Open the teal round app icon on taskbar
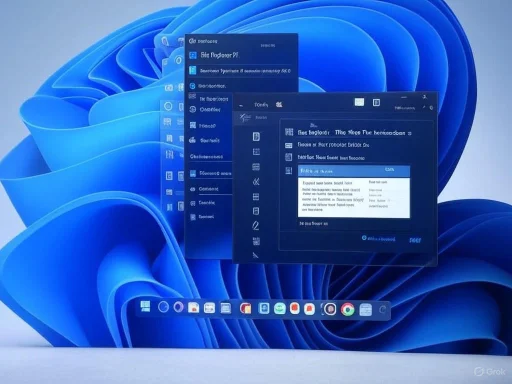Viewport: 512px width, 384px height. point(280,309)
